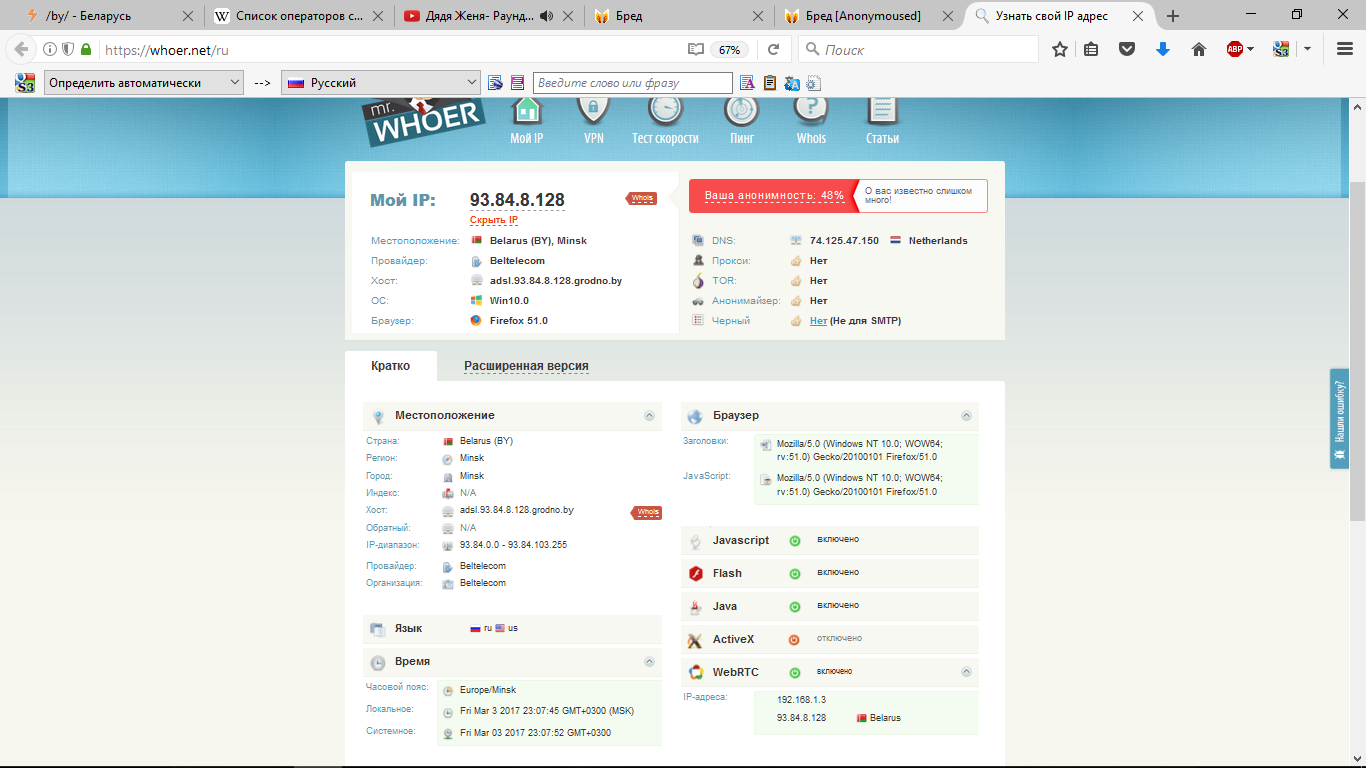Click Ваша анонимность: 48% banner
Viewport: 1366px width, 768px height.
click(x=774, y=195)
